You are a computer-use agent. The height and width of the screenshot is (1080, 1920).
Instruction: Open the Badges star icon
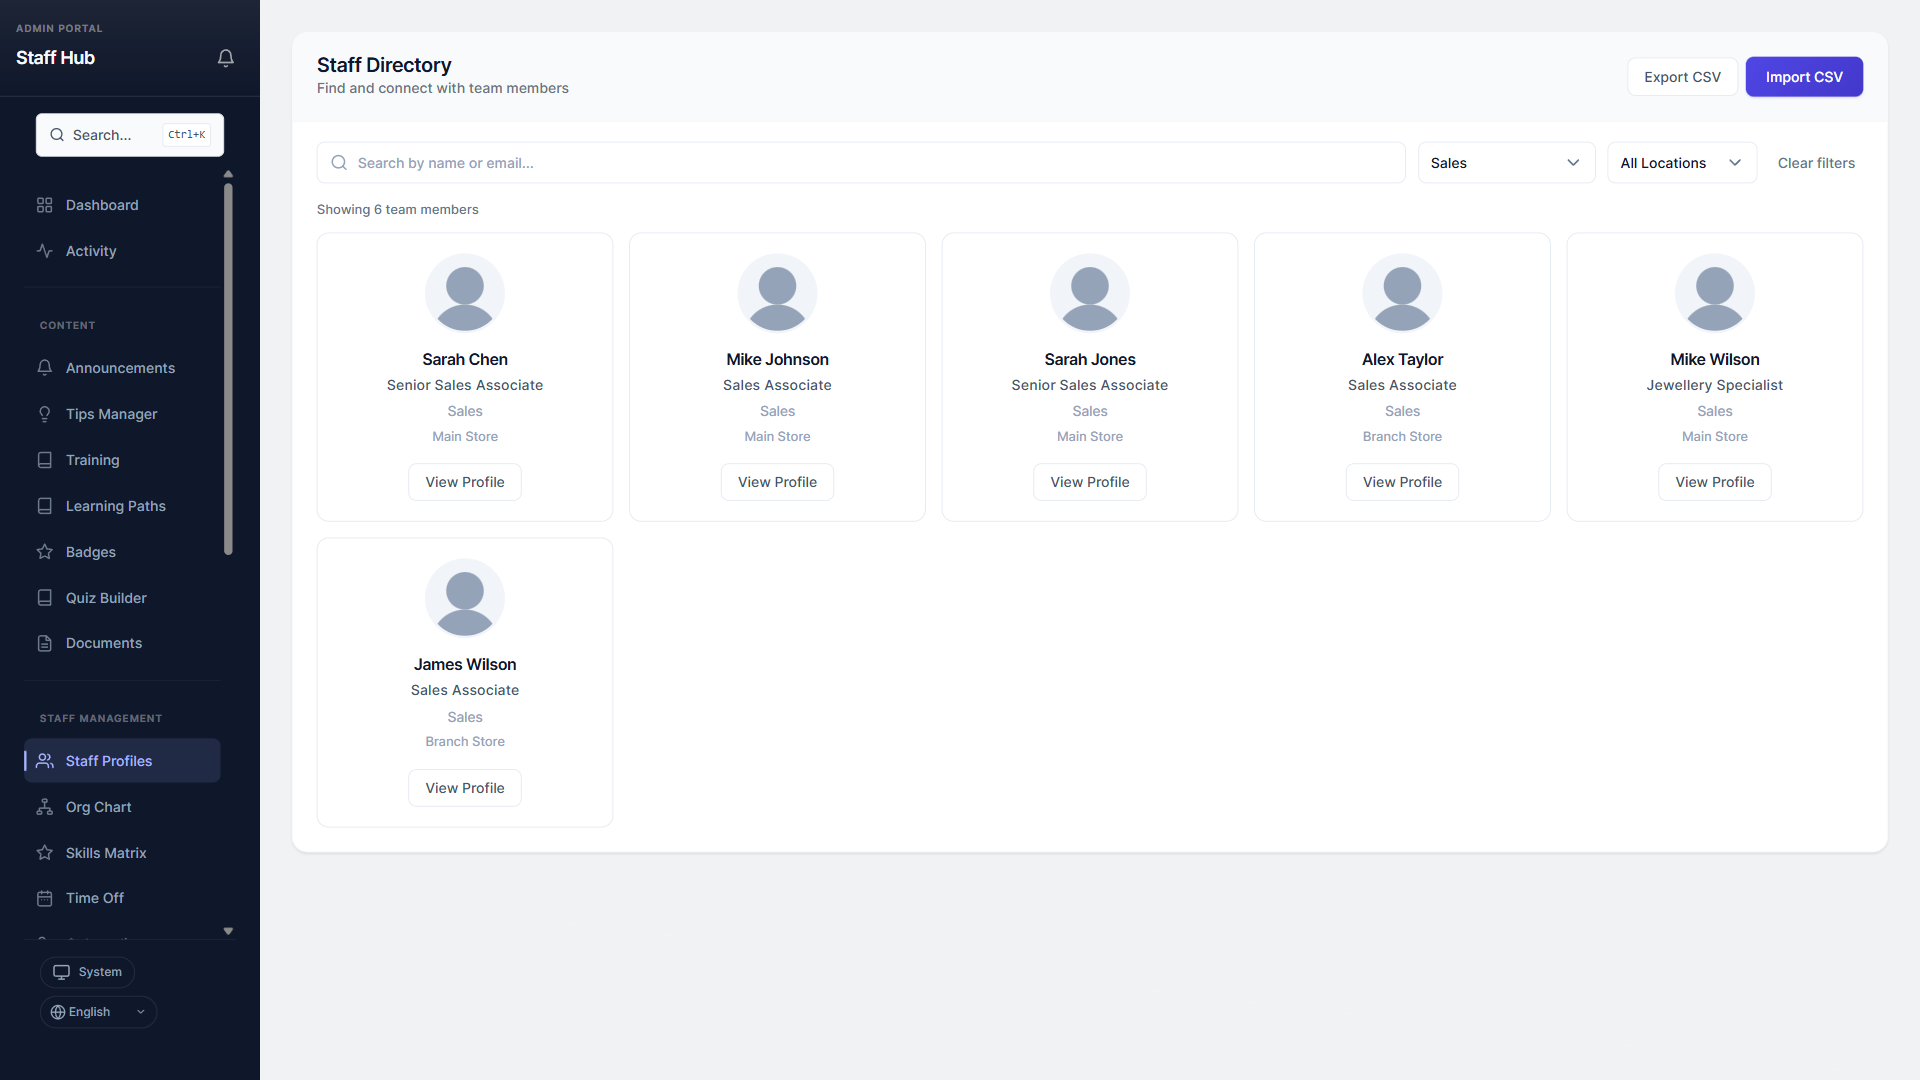(44, 551)
